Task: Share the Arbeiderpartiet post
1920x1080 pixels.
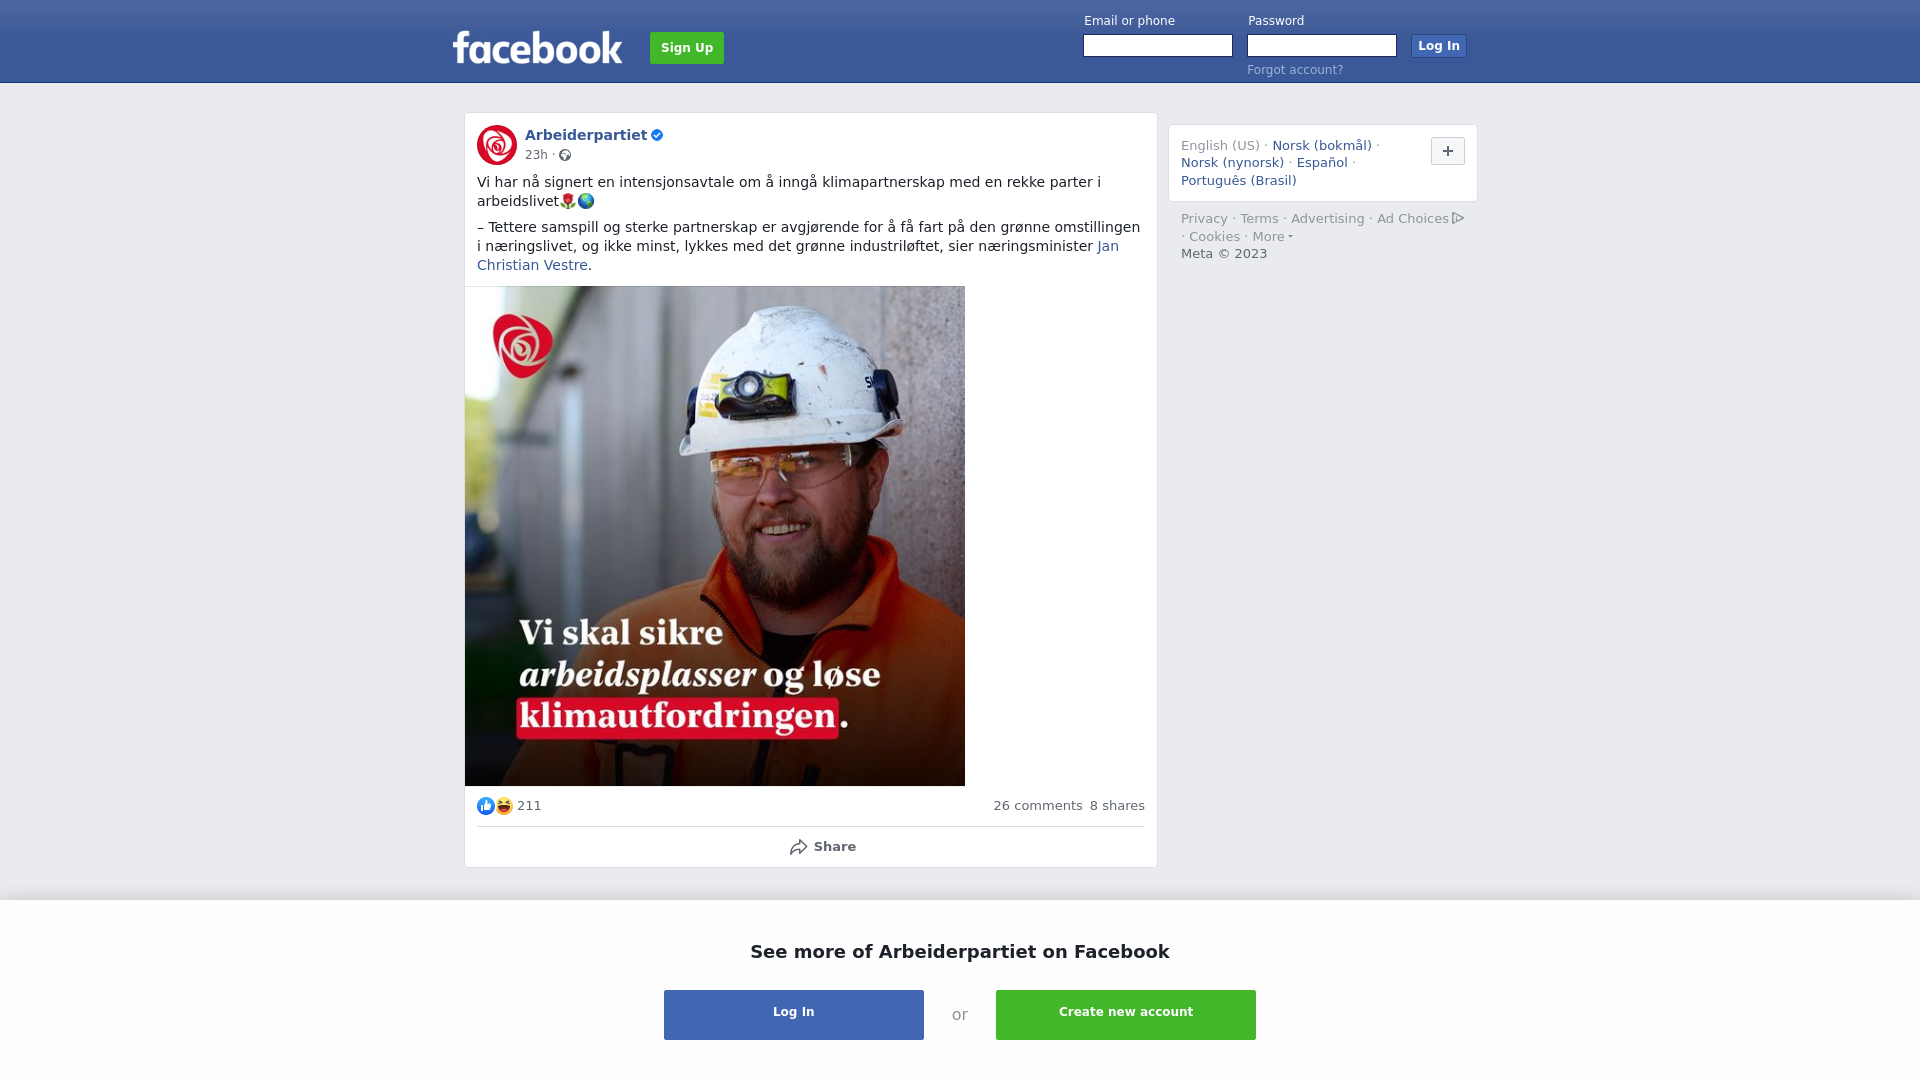Action: [x=822, y=847]
